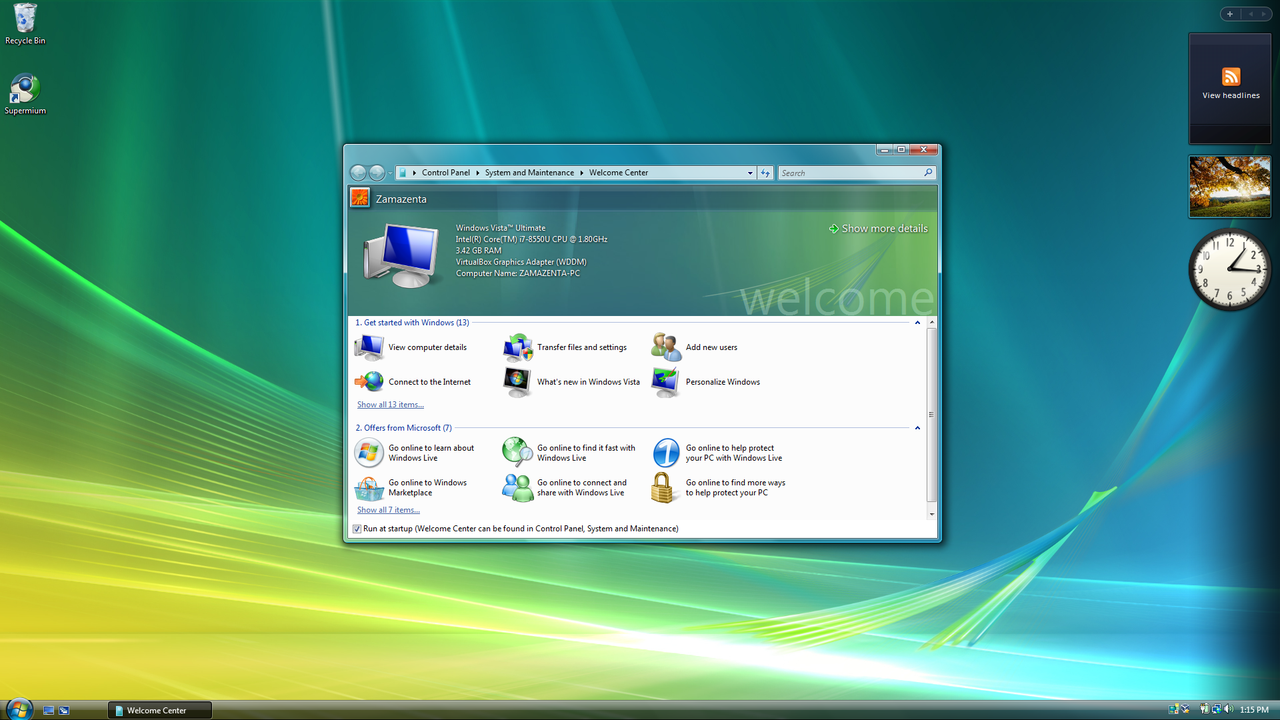The width and height of the screenshot is (1280, 720).
Task: Click Welcome Center in the breadcrumb
Action: (619, 173)
